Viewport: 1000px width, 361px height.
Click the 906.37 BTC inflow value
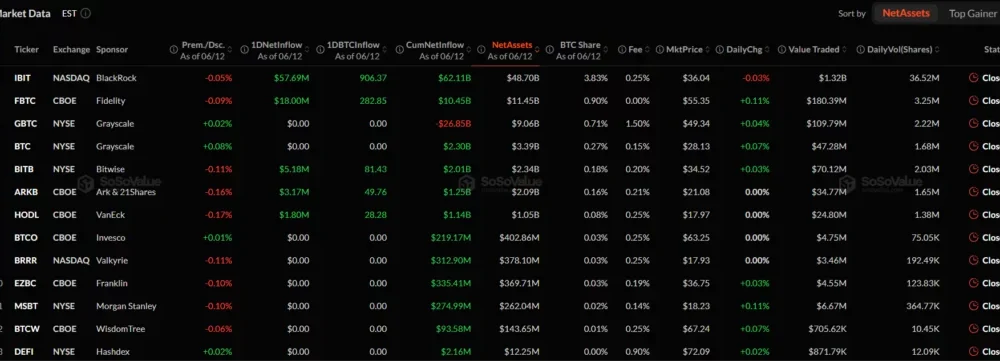click(x=373, y=78)
